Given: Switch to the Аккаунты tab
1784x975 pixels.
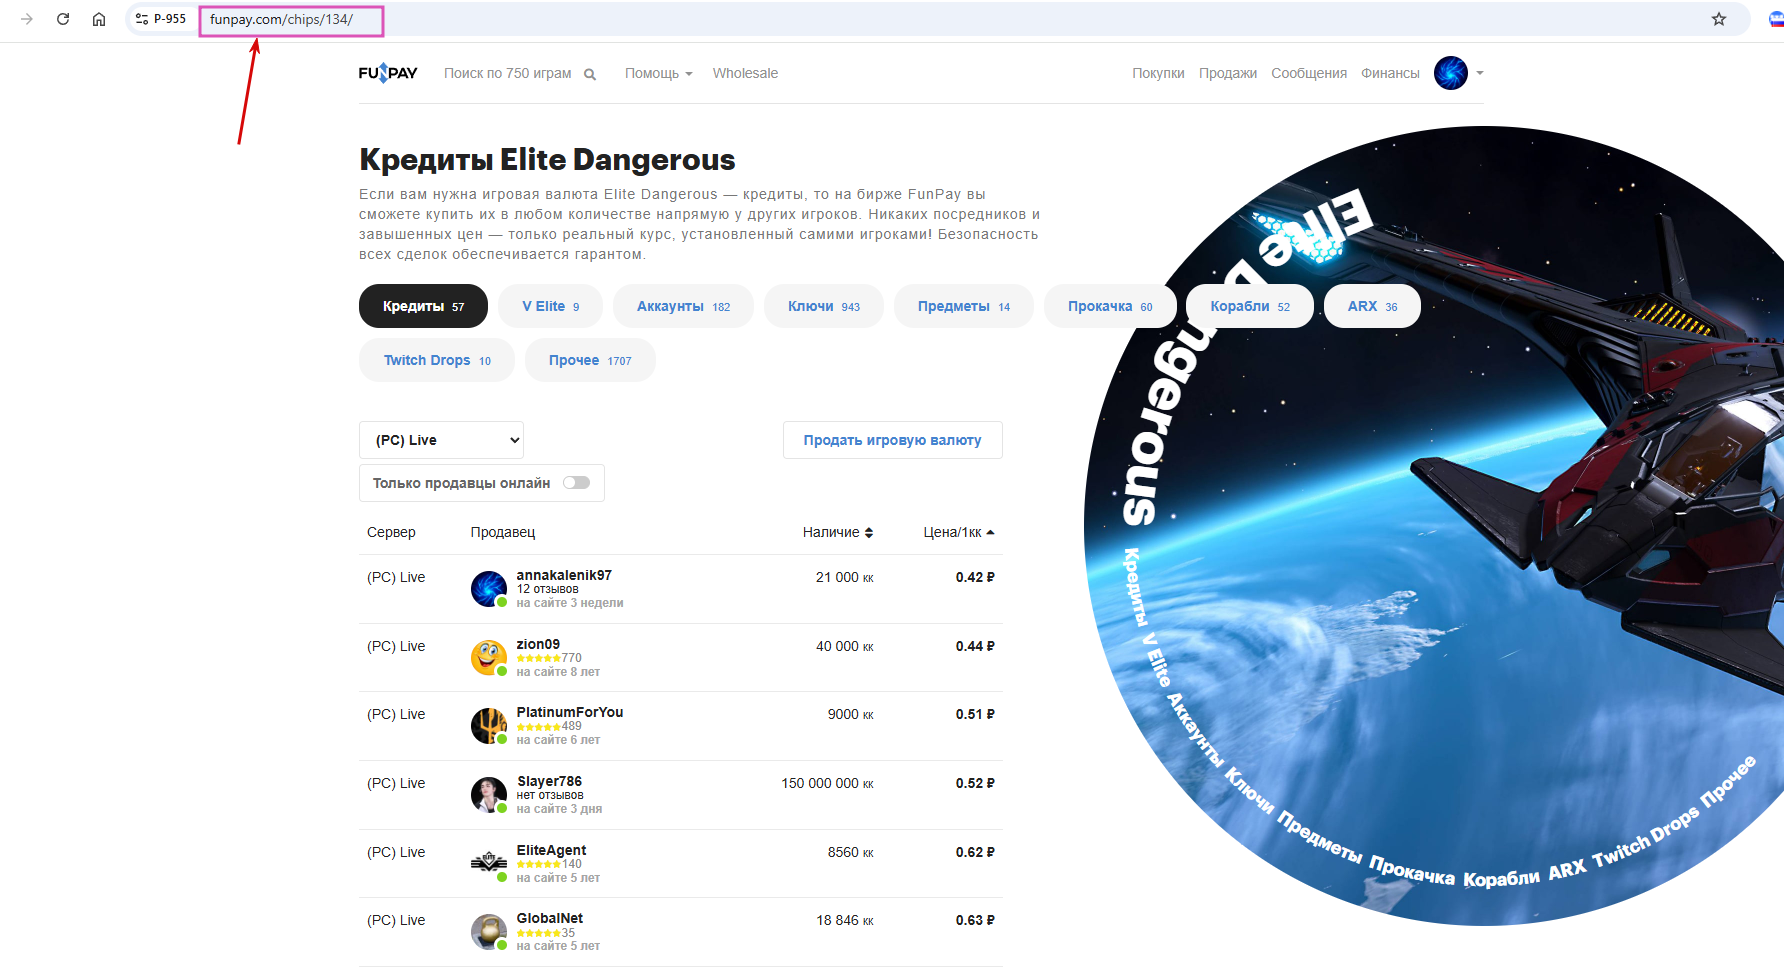Looking at the screenshot, I should pyautogui.click(x=684, y=306).
